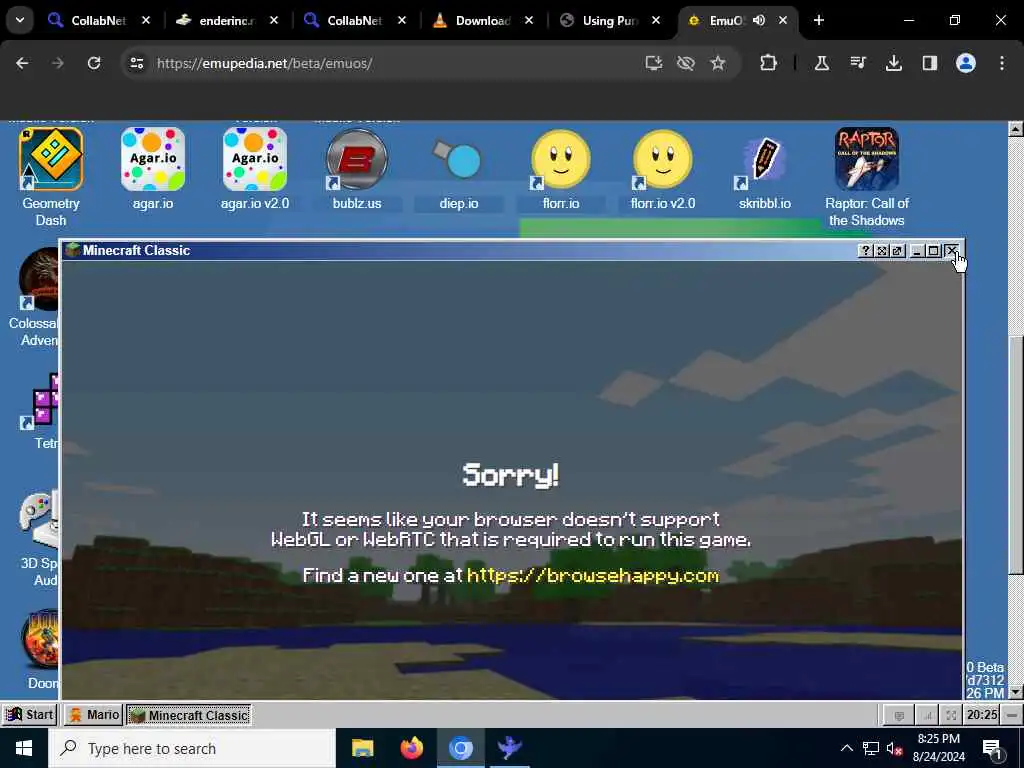Bookmark this page with the star
The width and height of the screenshot is (1024, 768).
coord(718,63)
